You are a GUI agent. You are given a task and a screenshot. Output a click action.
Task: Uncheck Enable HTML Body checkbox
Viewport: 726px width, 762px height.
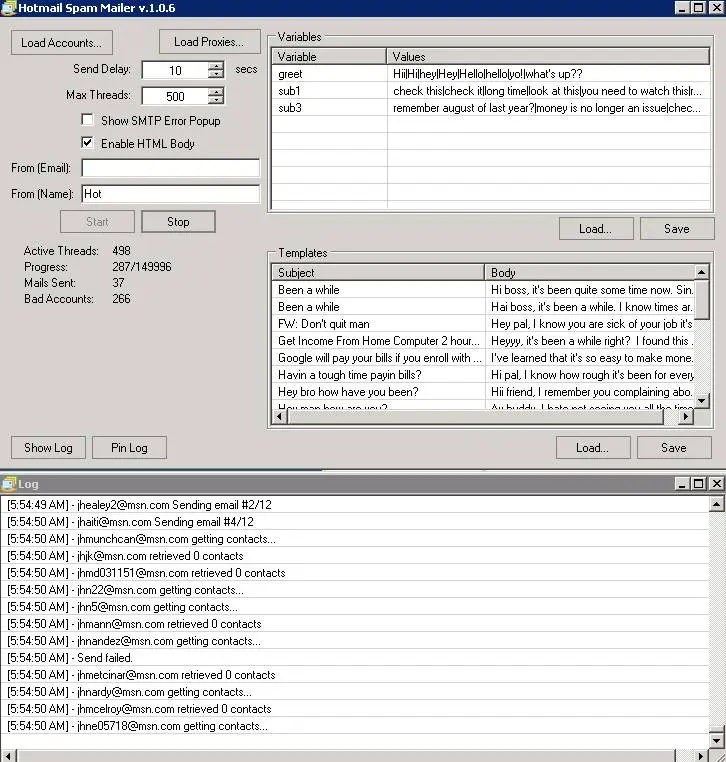tap(87, 143)
